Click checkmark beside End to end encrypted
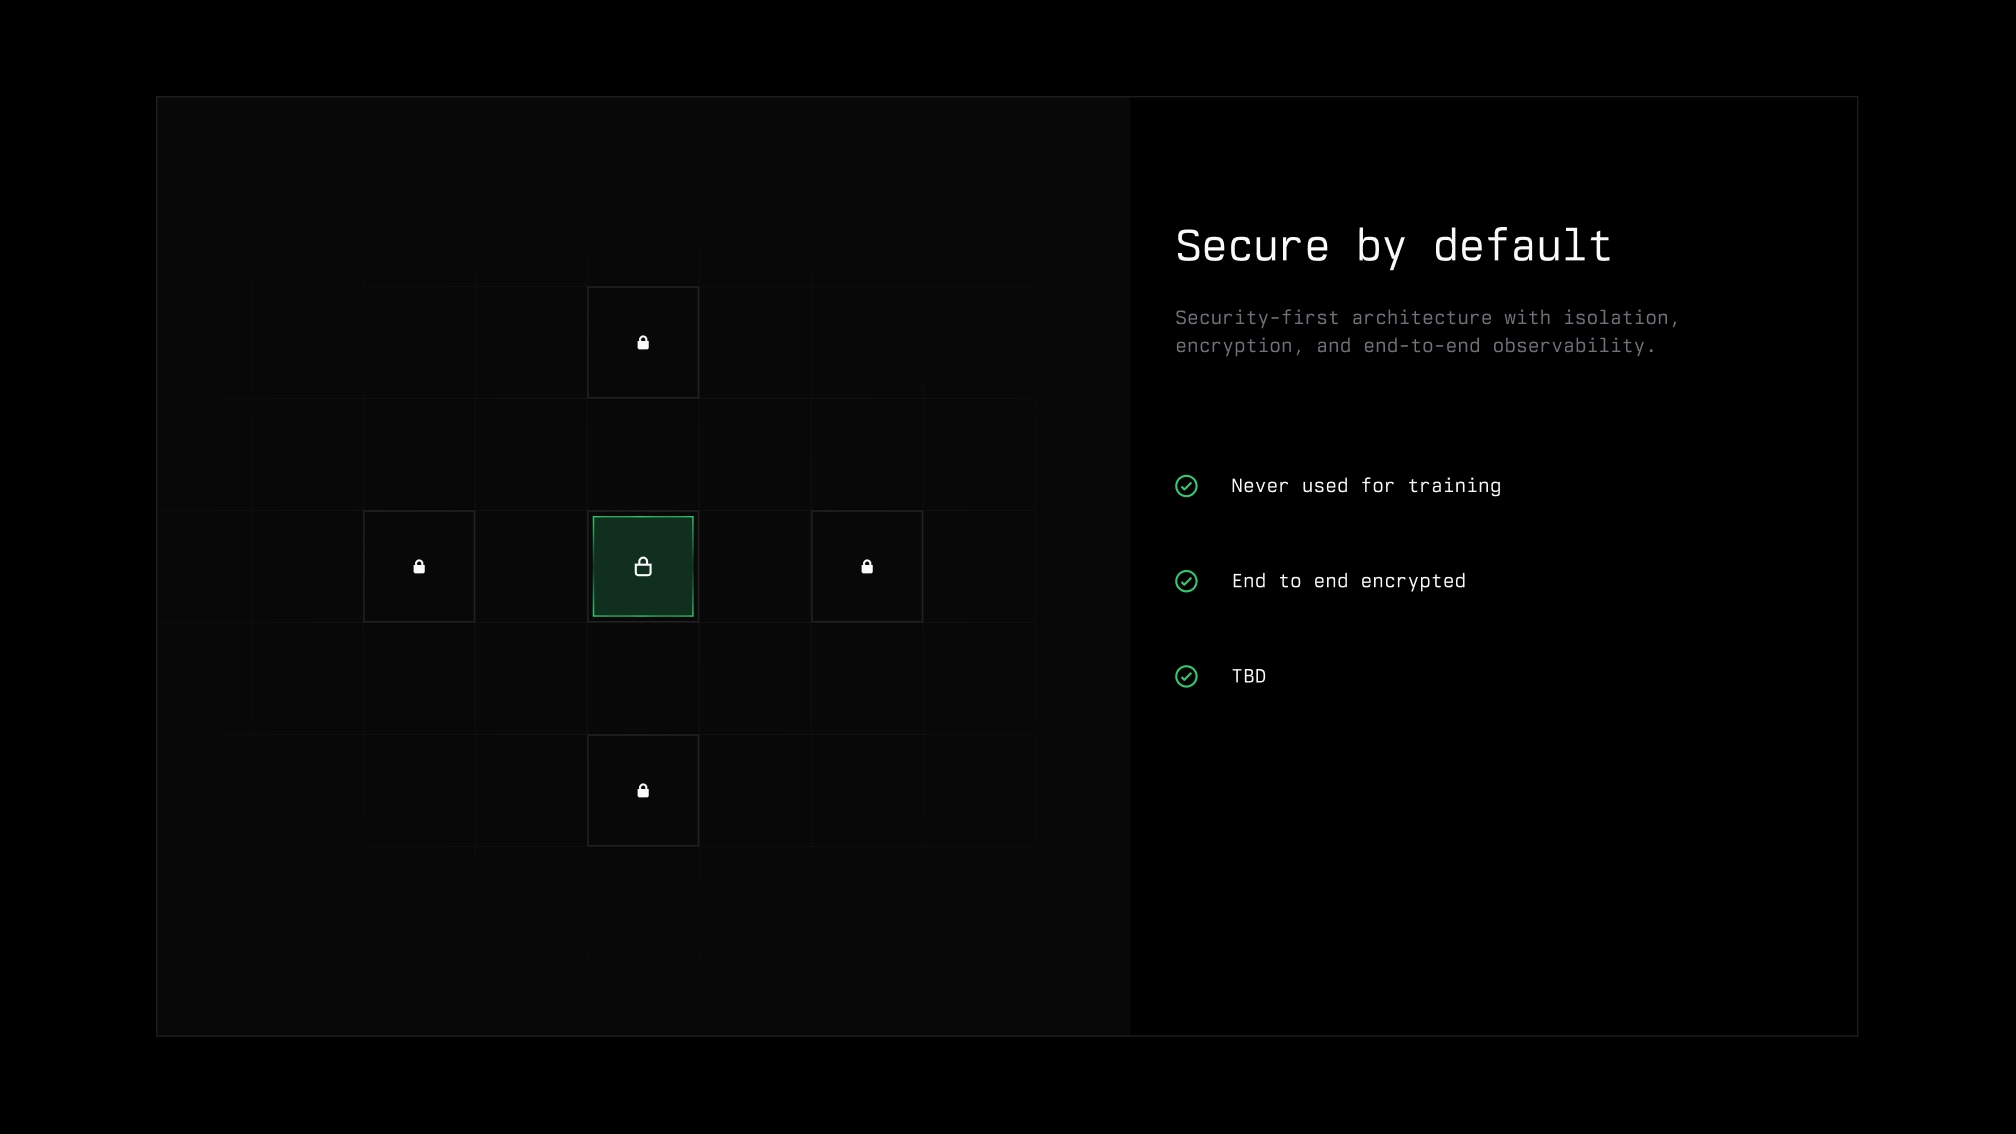 pyautogui.click(x=1186, y=581)
